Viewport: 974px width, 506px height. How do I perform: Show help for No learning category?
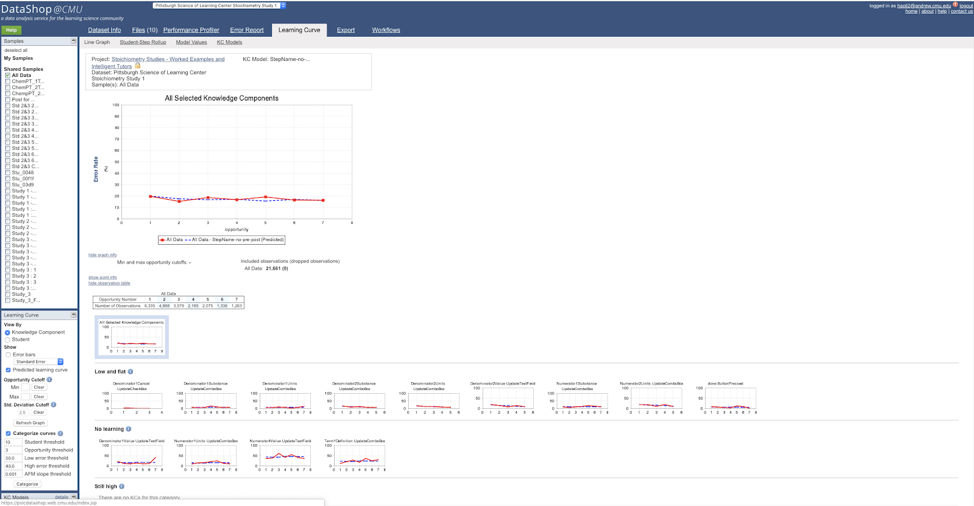(x=129, y=428)
